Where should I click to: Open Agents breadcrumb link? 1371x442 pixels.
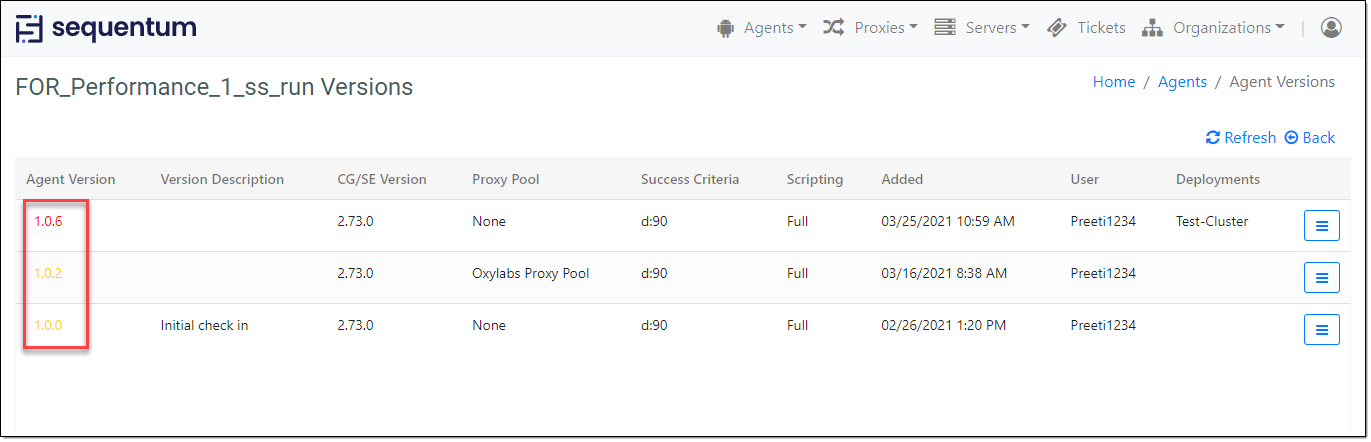pyautogui.click(x=1182, y=82)
